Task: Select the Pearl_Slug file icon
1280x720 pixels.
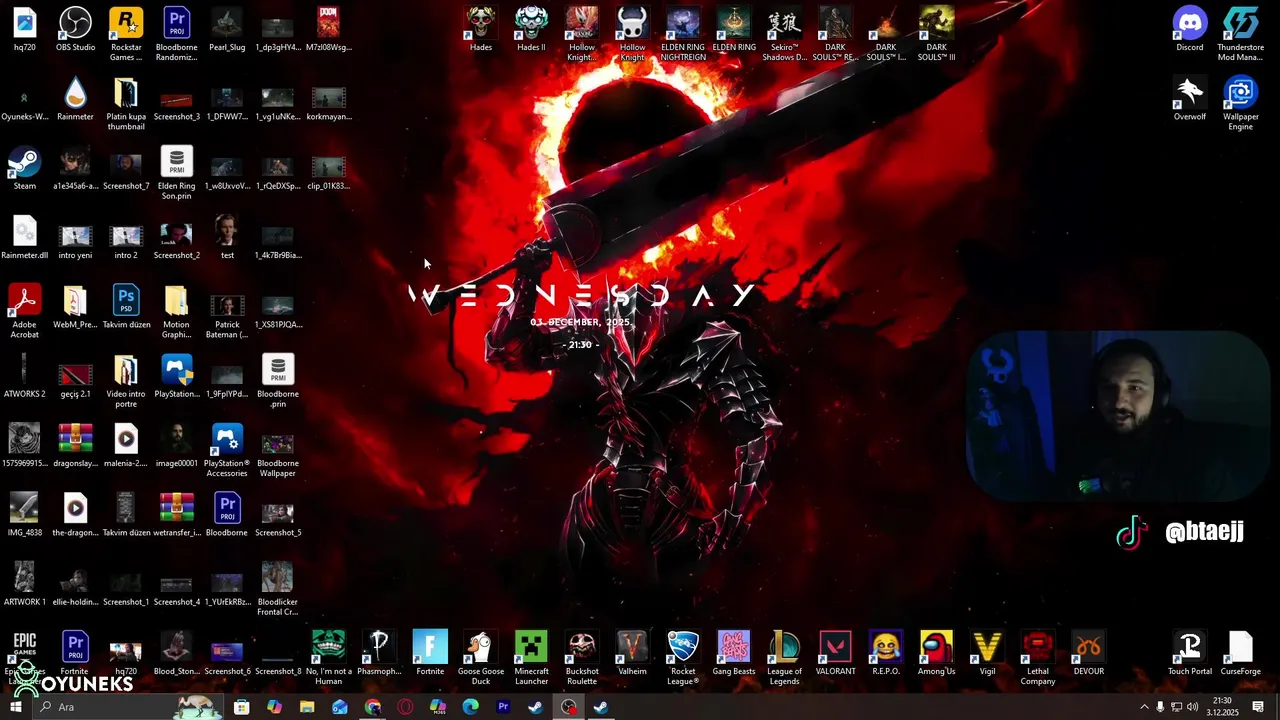Action: (227, 30)
